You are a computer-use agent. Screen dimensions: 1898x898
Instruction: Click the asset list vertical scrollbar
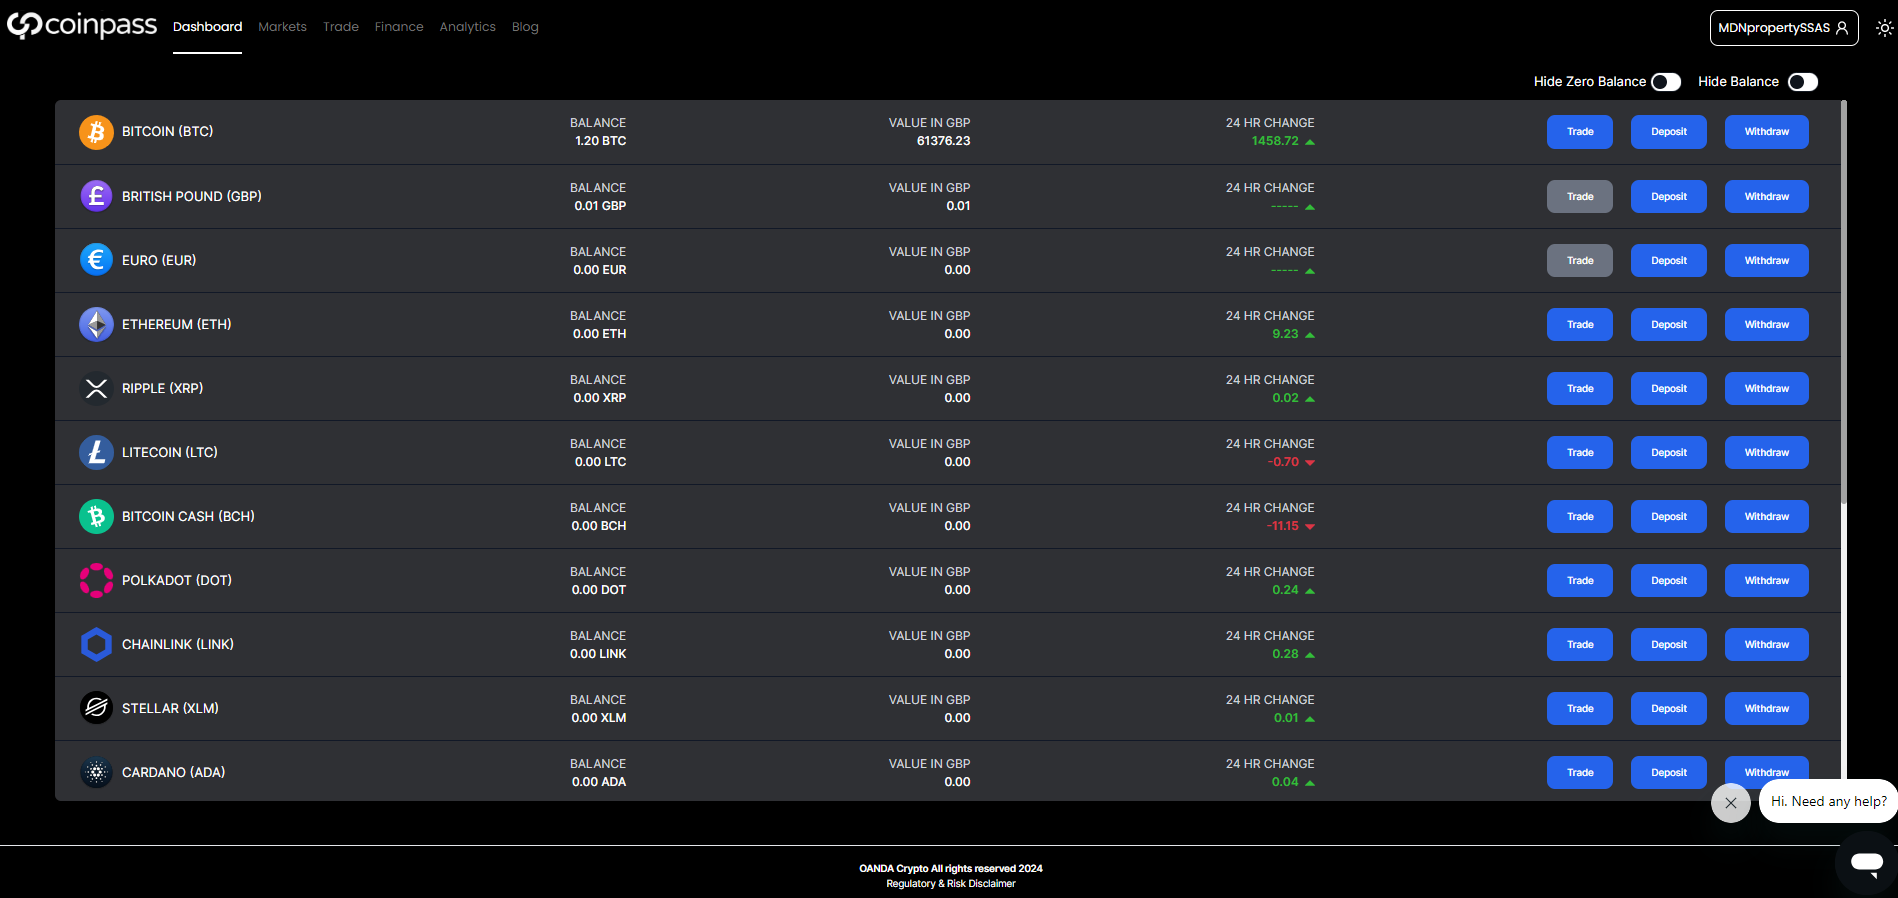click(x=1843, y=300)
